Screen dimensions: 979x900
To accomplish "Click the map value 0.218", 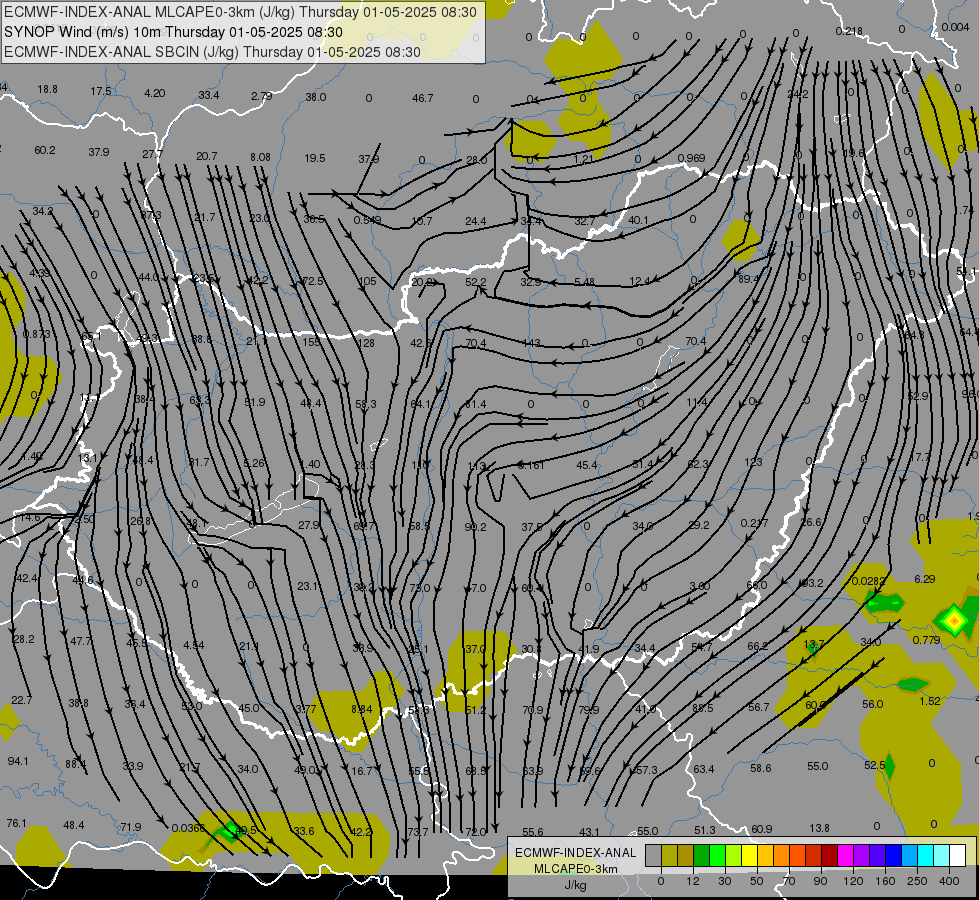I will [849, 31].
